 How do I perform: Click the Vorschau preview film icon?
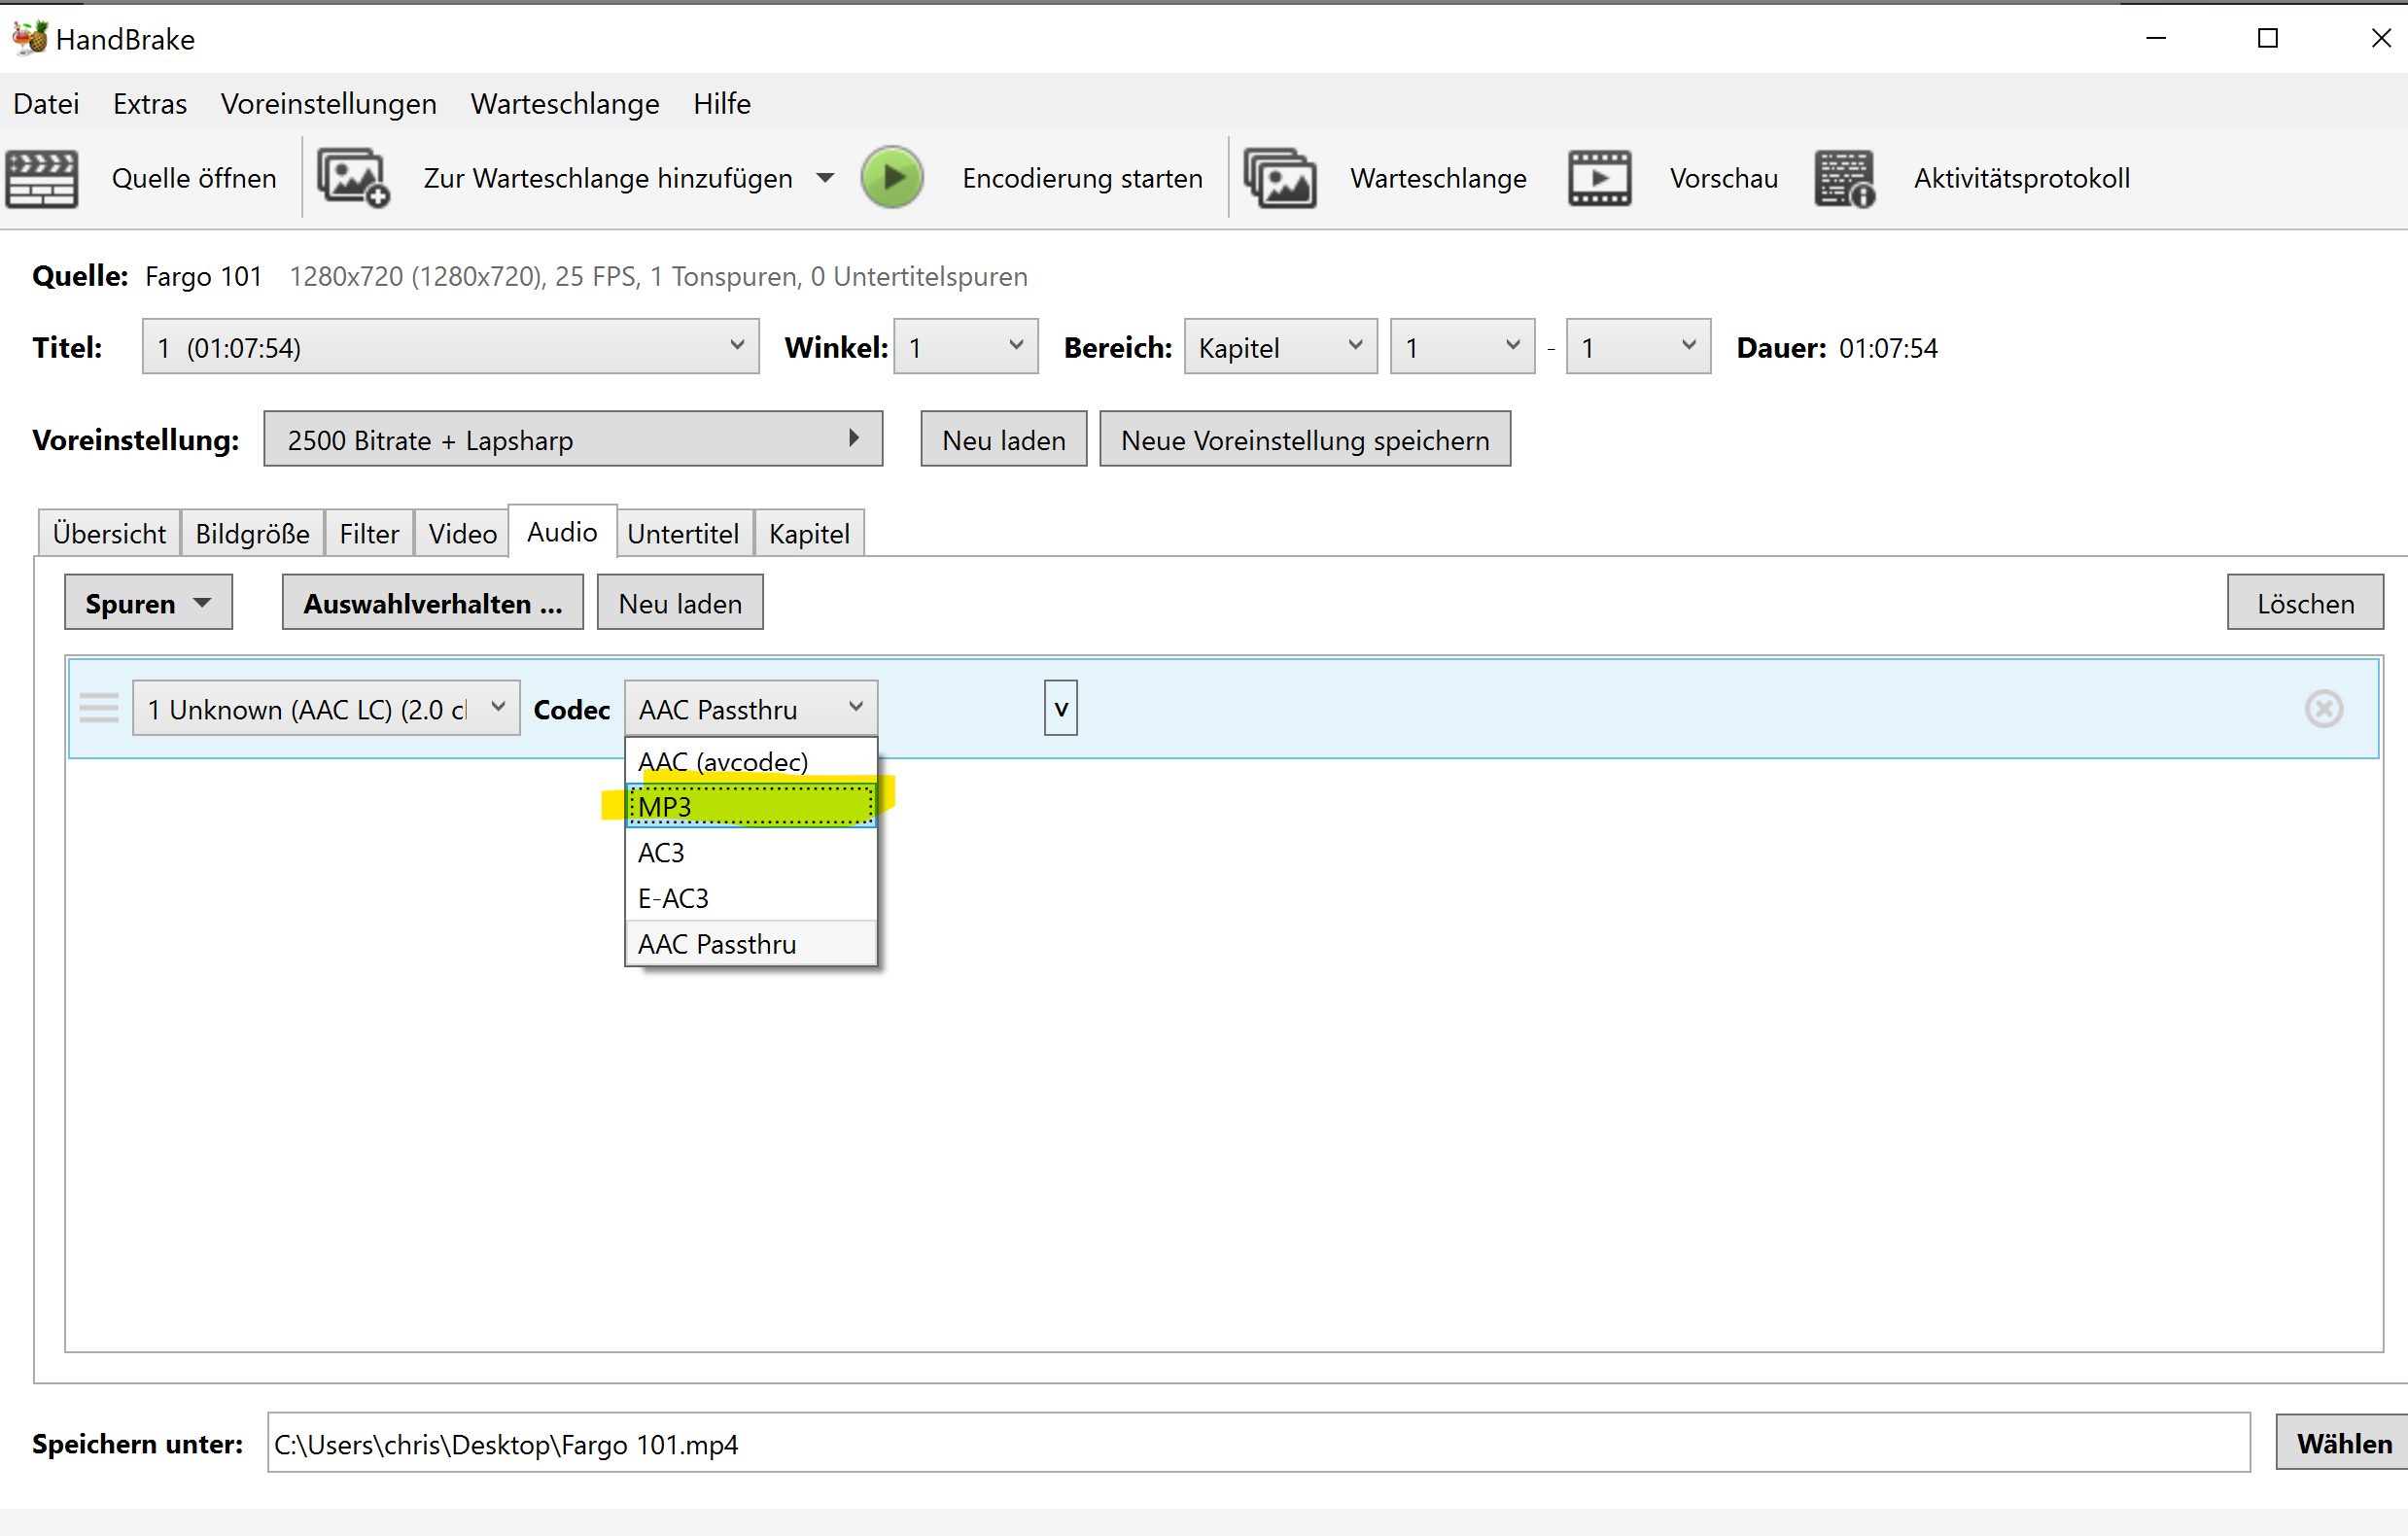coord(1598,179)
